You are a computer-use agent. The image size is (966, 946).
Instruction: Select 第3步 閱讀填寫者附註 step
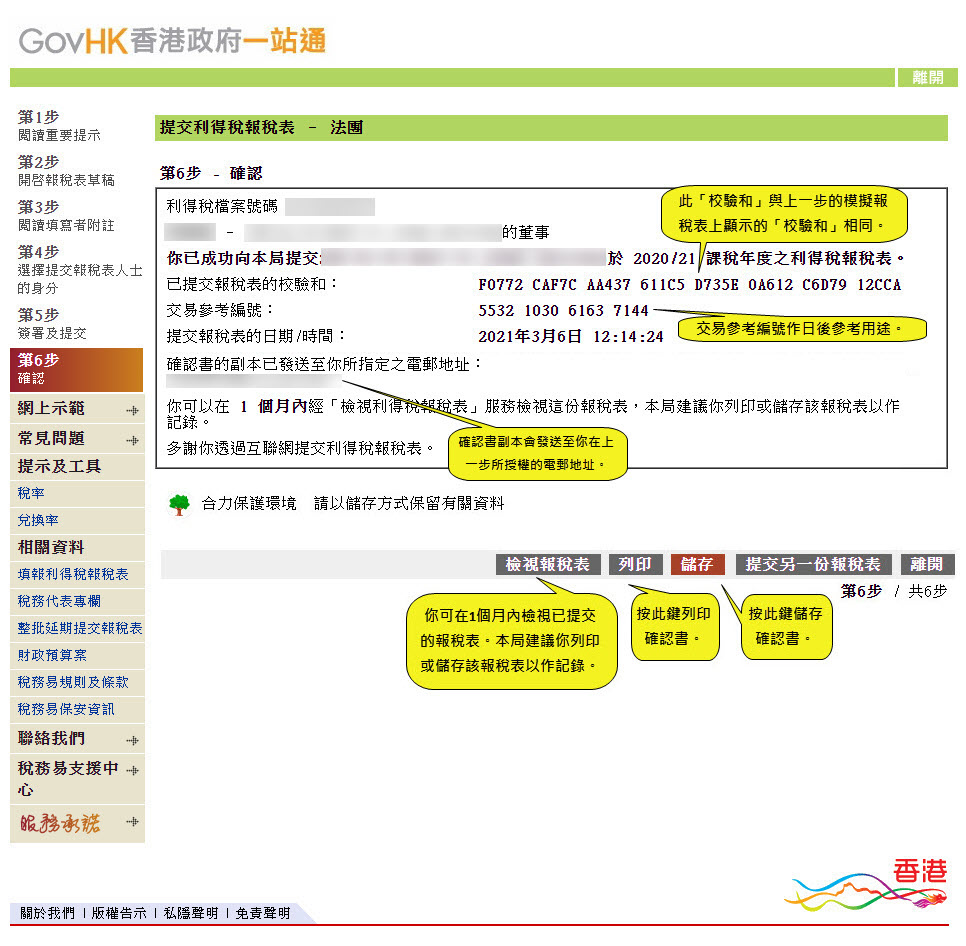click(x=66, y=216)
